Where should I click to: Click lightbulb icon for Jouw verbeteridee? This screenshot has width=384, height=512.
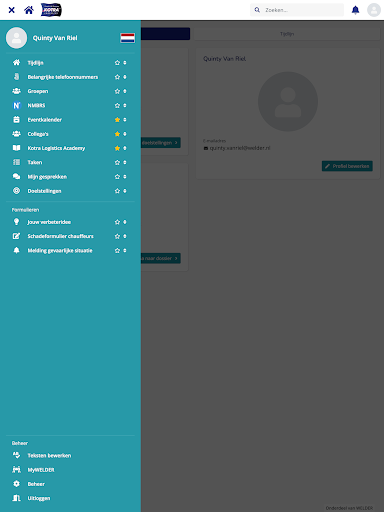[16, 222]
